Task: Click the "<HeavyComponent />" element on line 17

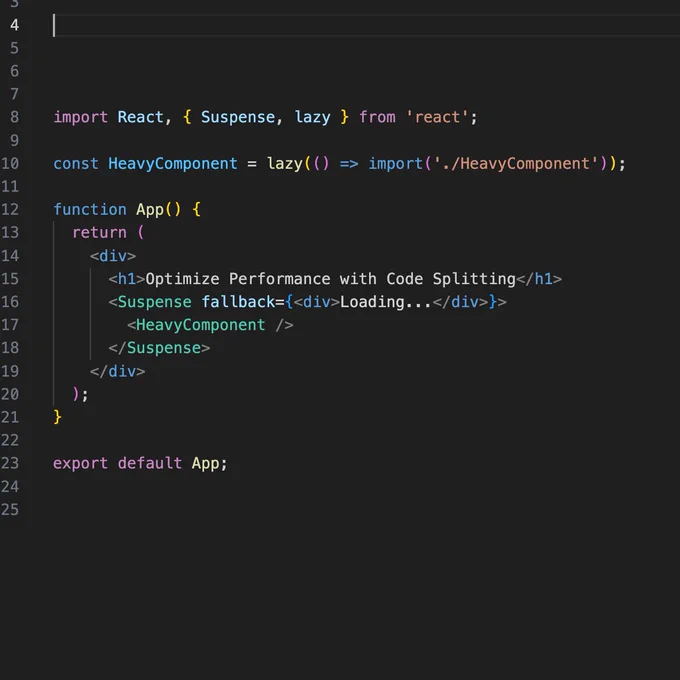Action: point(210,325)
